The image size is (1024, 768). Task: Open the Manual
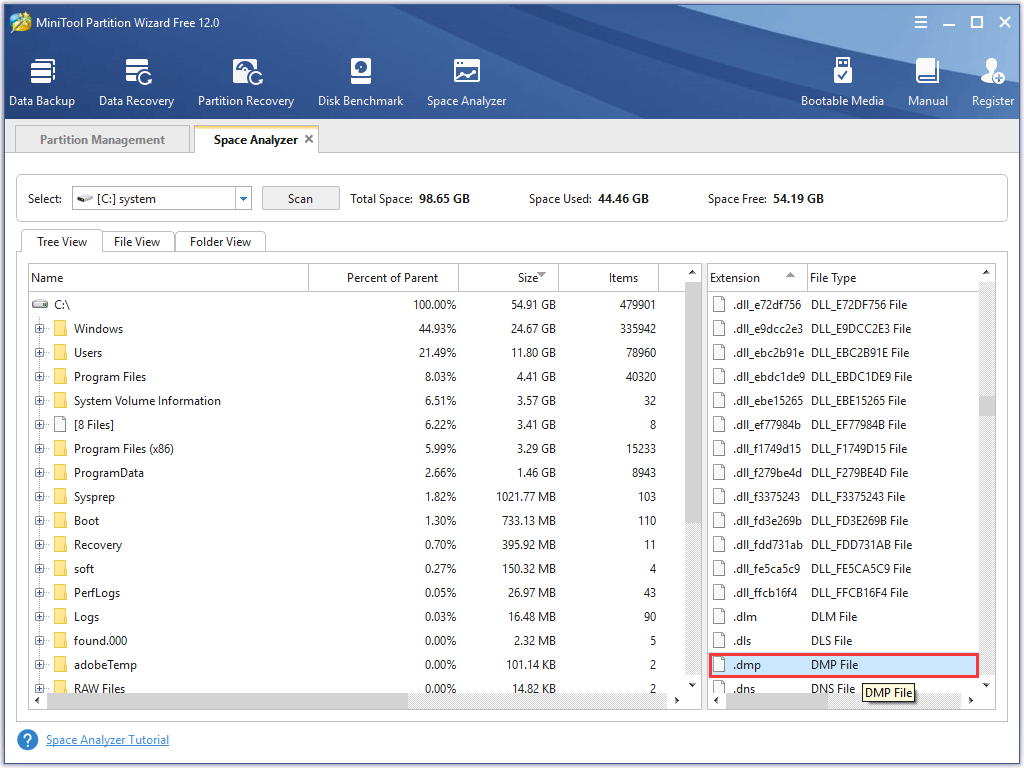pos(928,82)
